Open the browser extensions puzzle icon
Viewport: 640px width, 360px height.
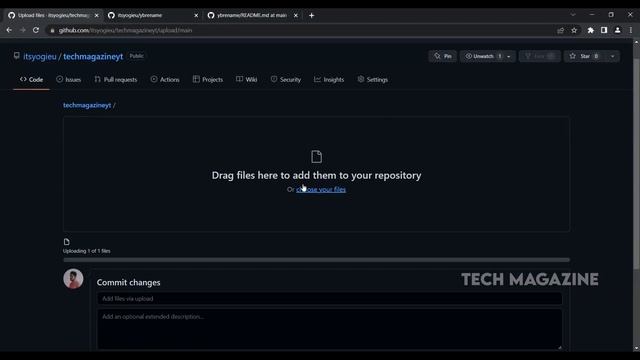(x=590, y=30)
